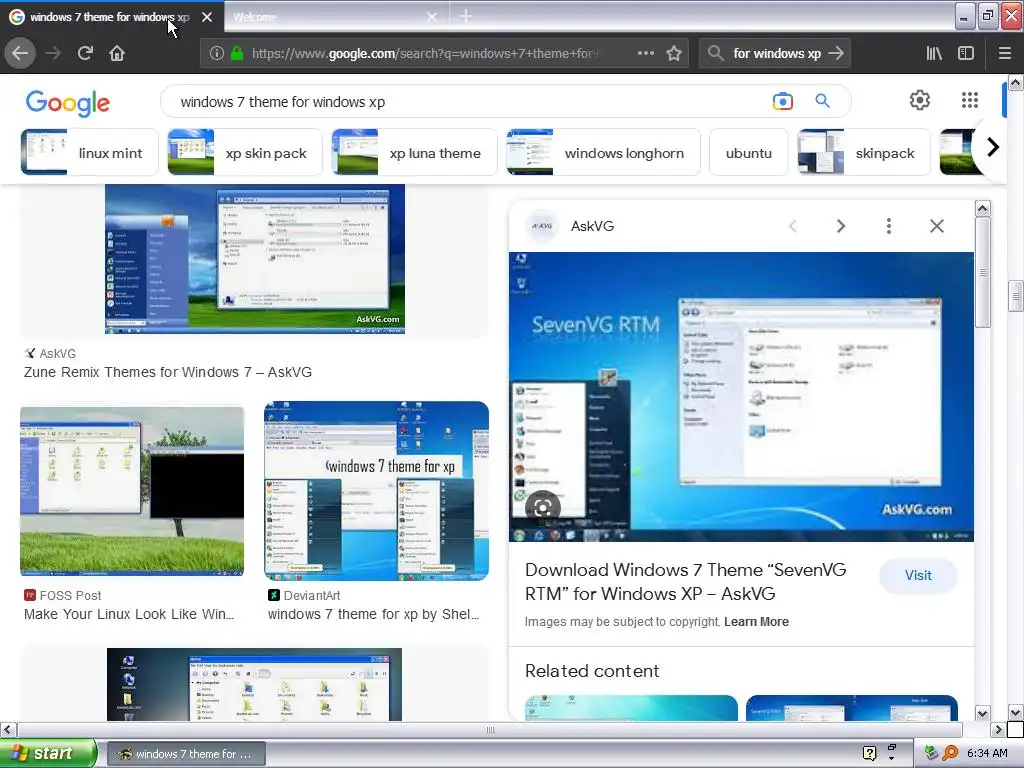Click the Visit button for AskVG
Viewport: 1024px width, 768px height.
pyautogui.click(x=918, y=575)
